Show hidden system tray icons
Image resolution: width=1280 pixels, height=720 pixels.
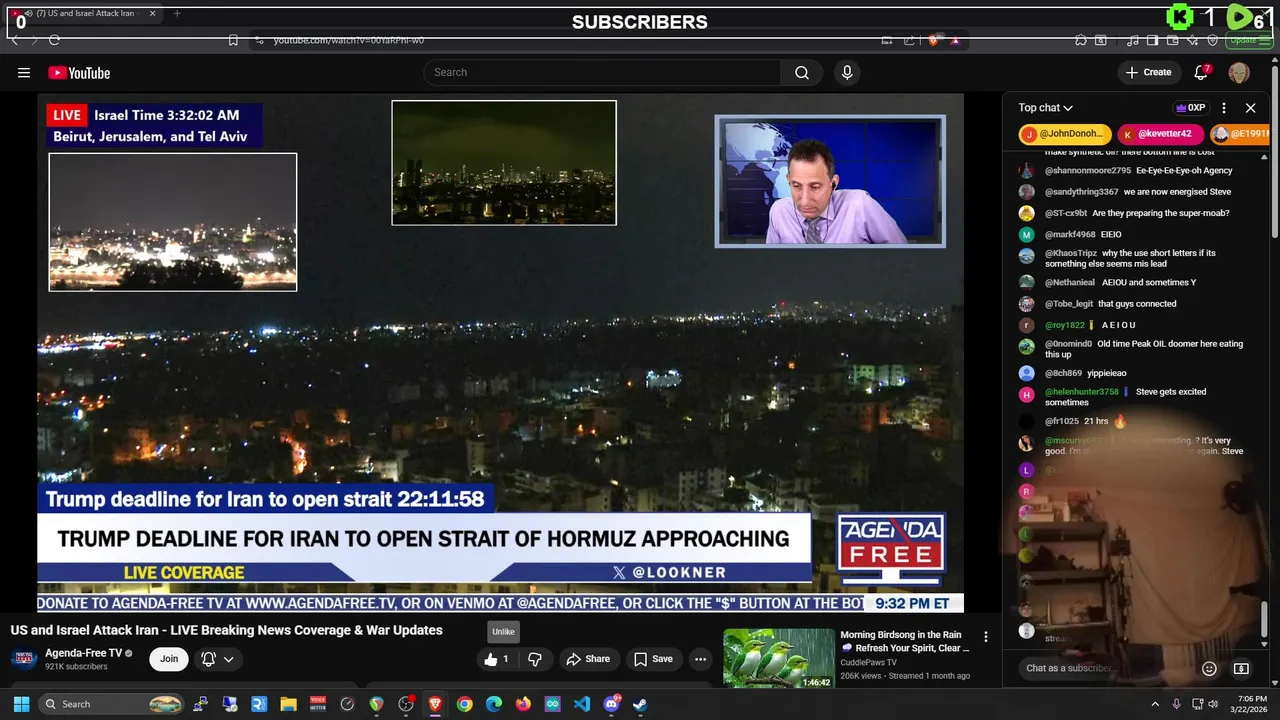[1155, 704]
